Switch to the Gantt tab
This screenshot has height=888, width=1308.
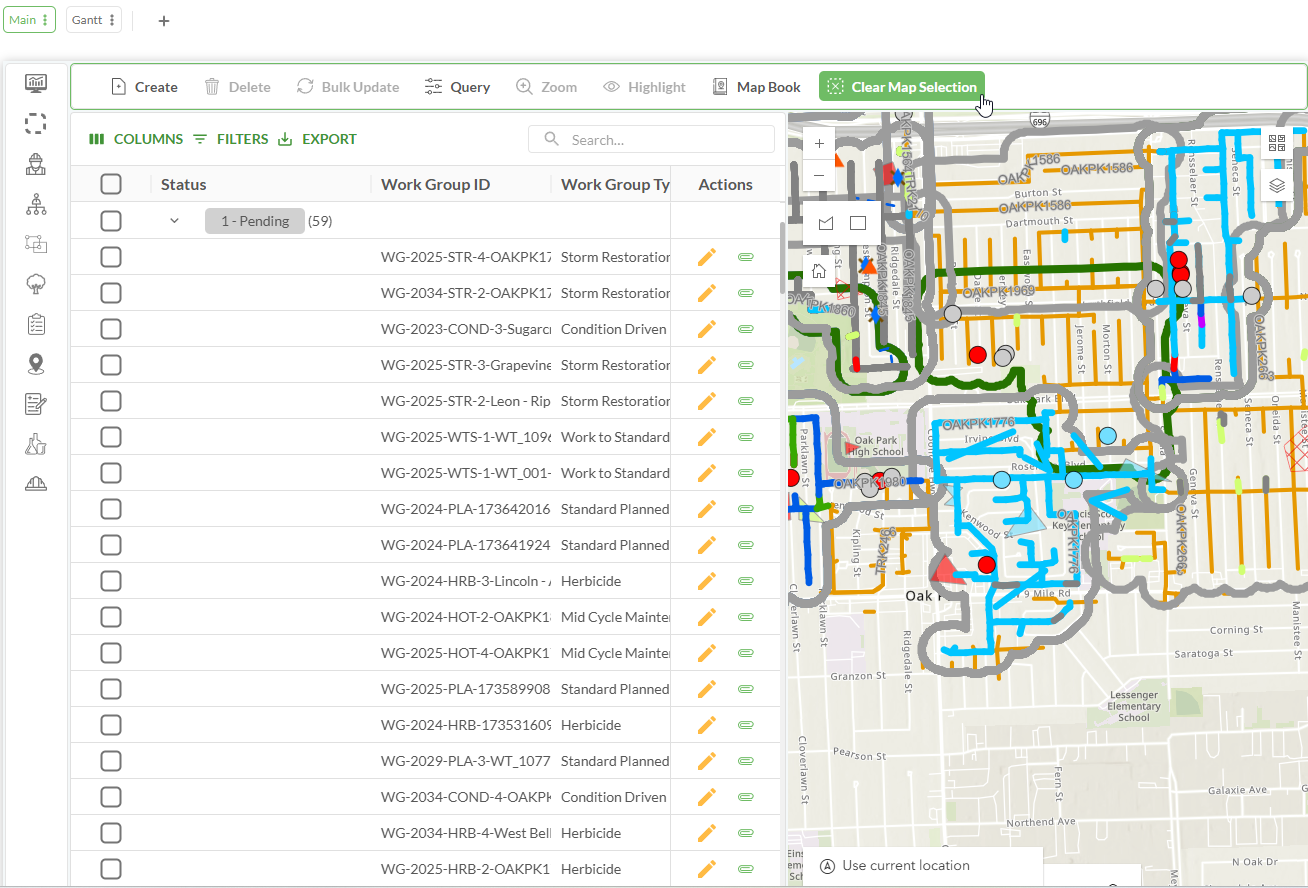click(87, 20)
